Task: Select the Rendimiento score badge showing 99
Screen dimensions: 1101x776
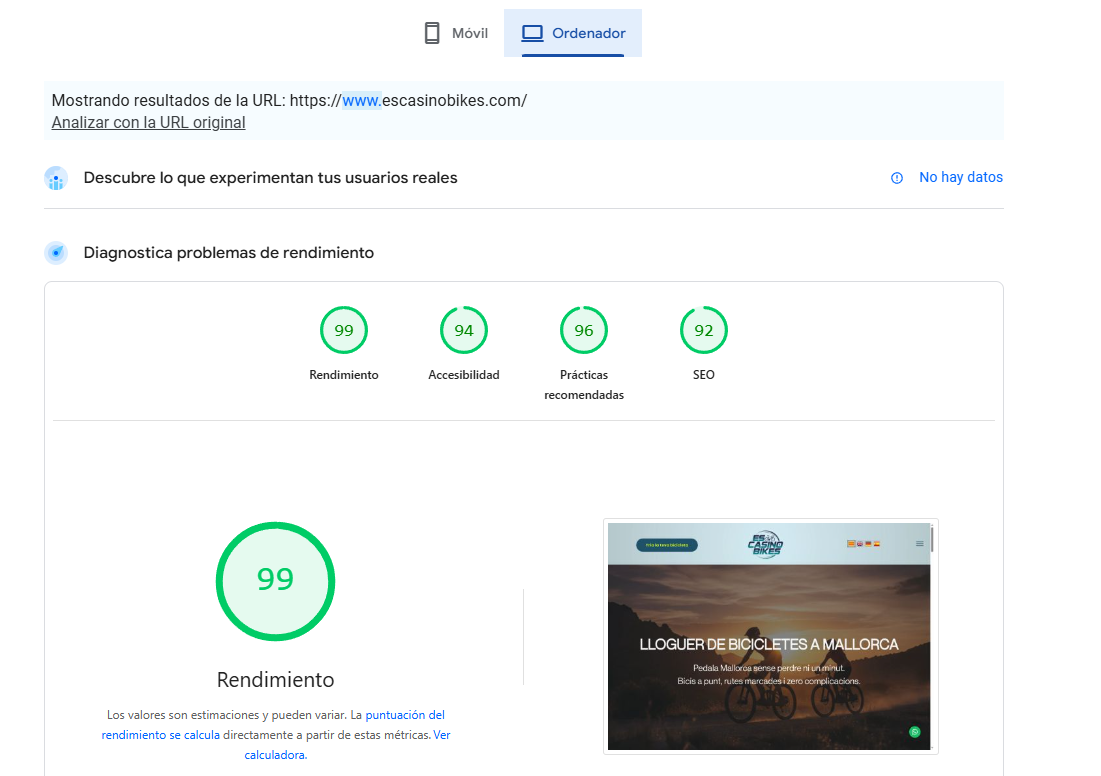Action: [x=343, y=330]
